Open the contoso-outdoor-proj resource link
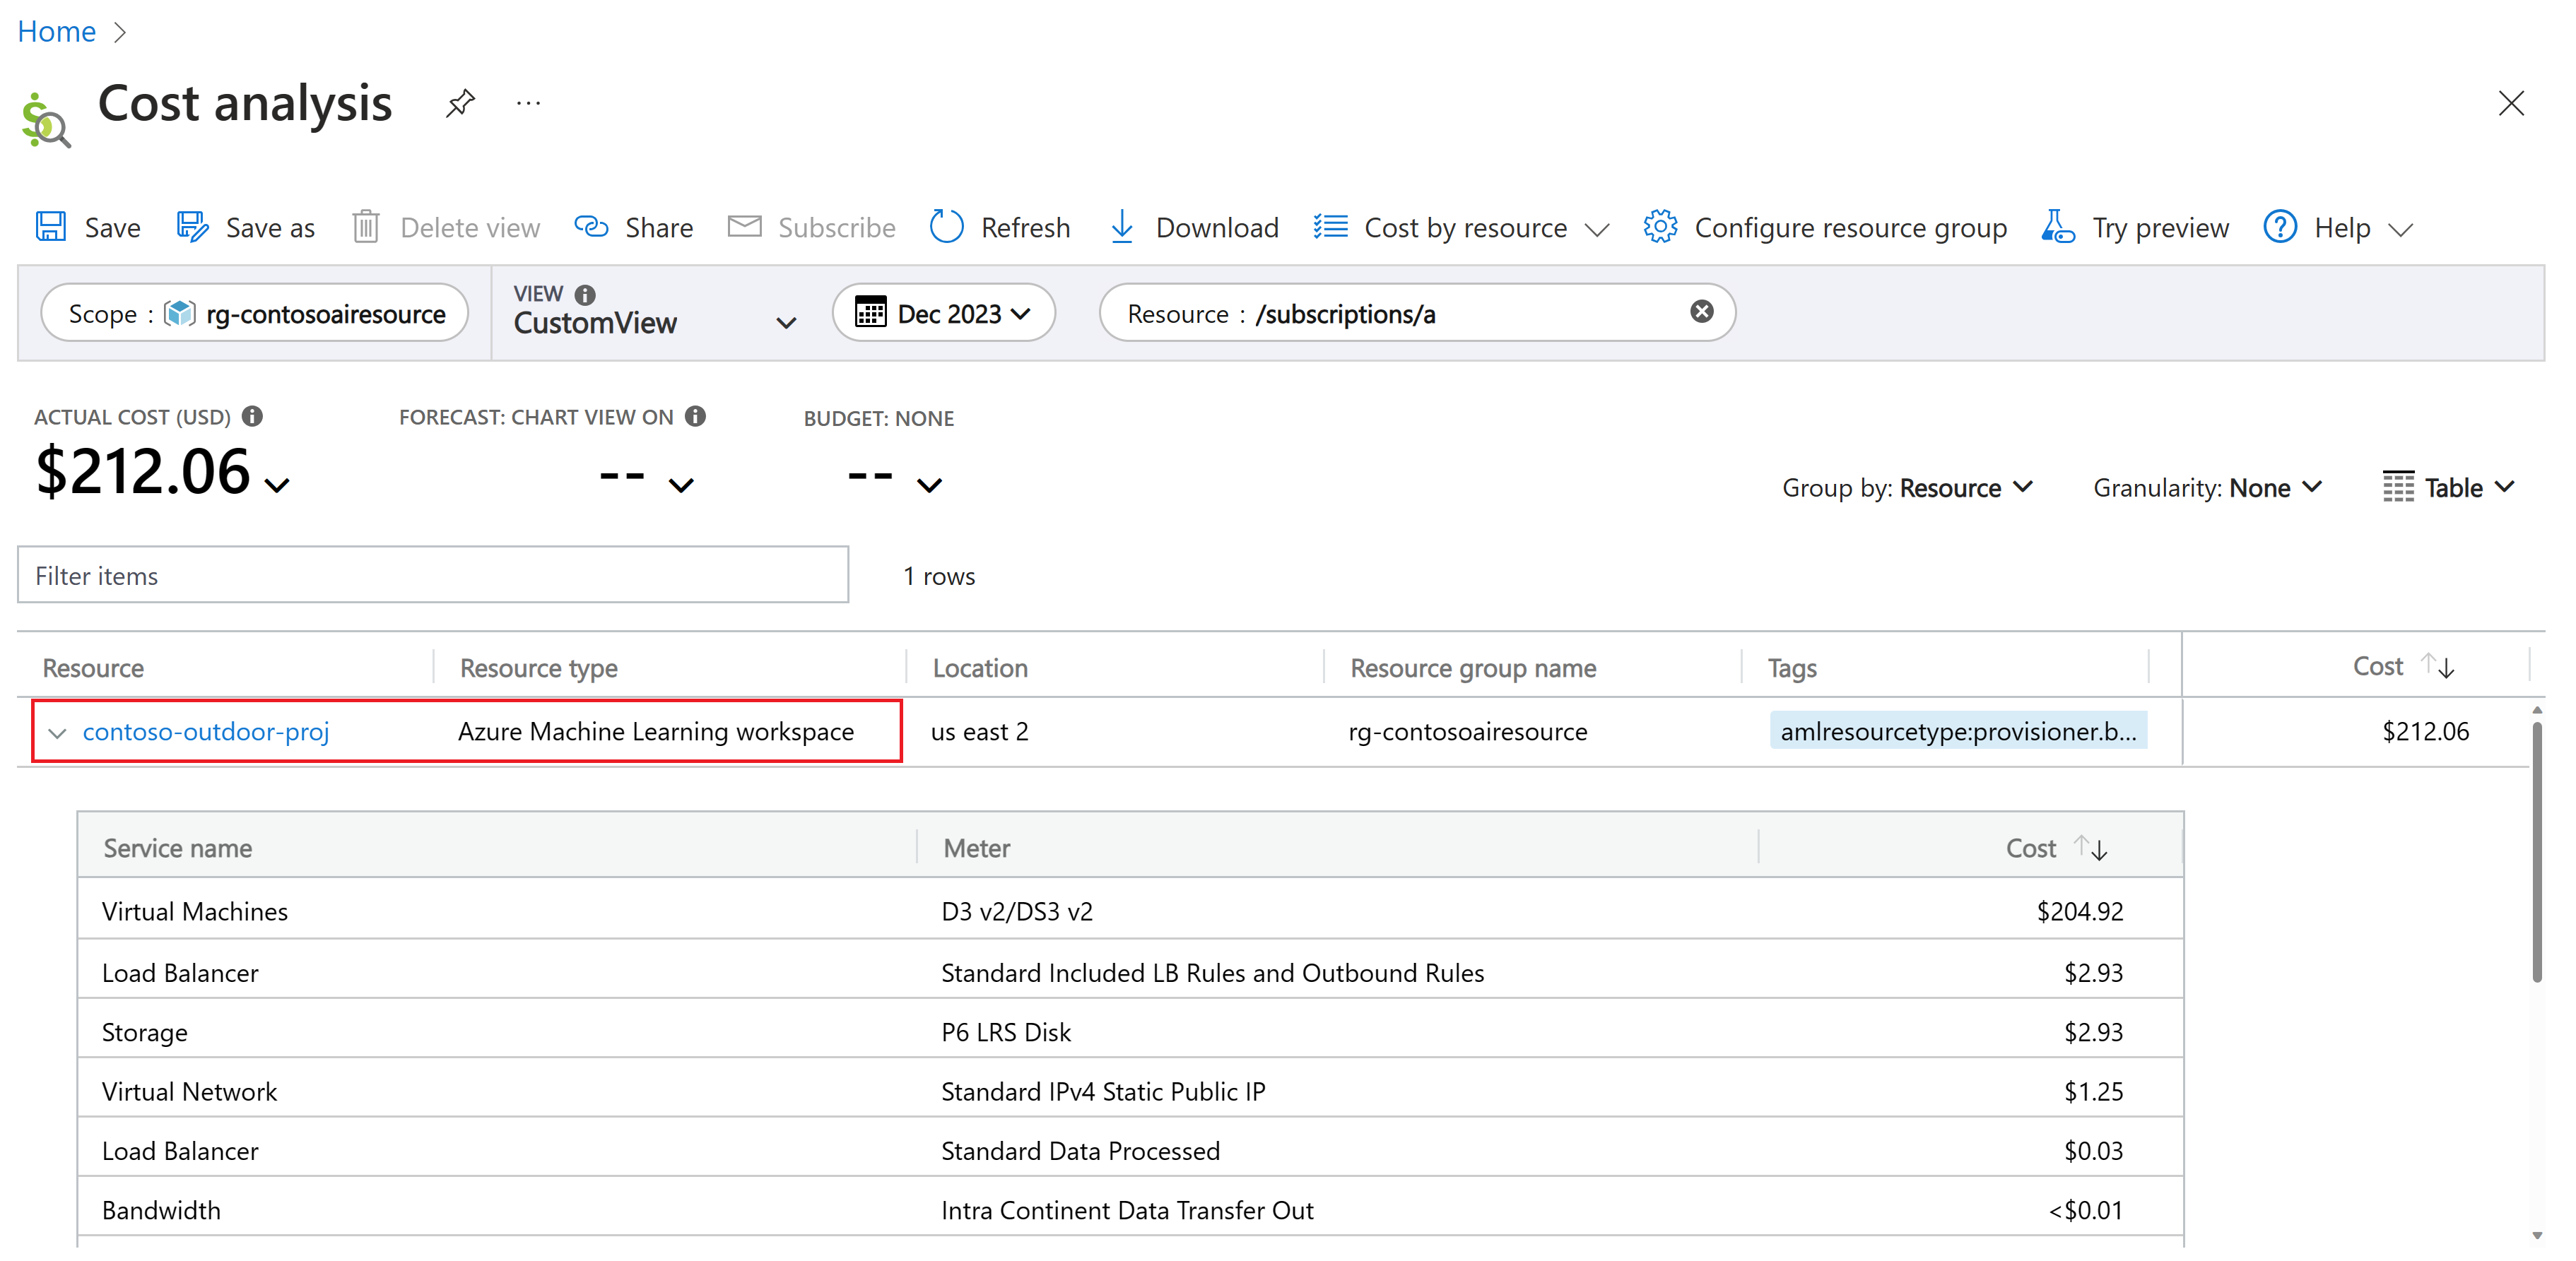The height and width of the screenshot is (1261, 2576). [x=206, y=731]
